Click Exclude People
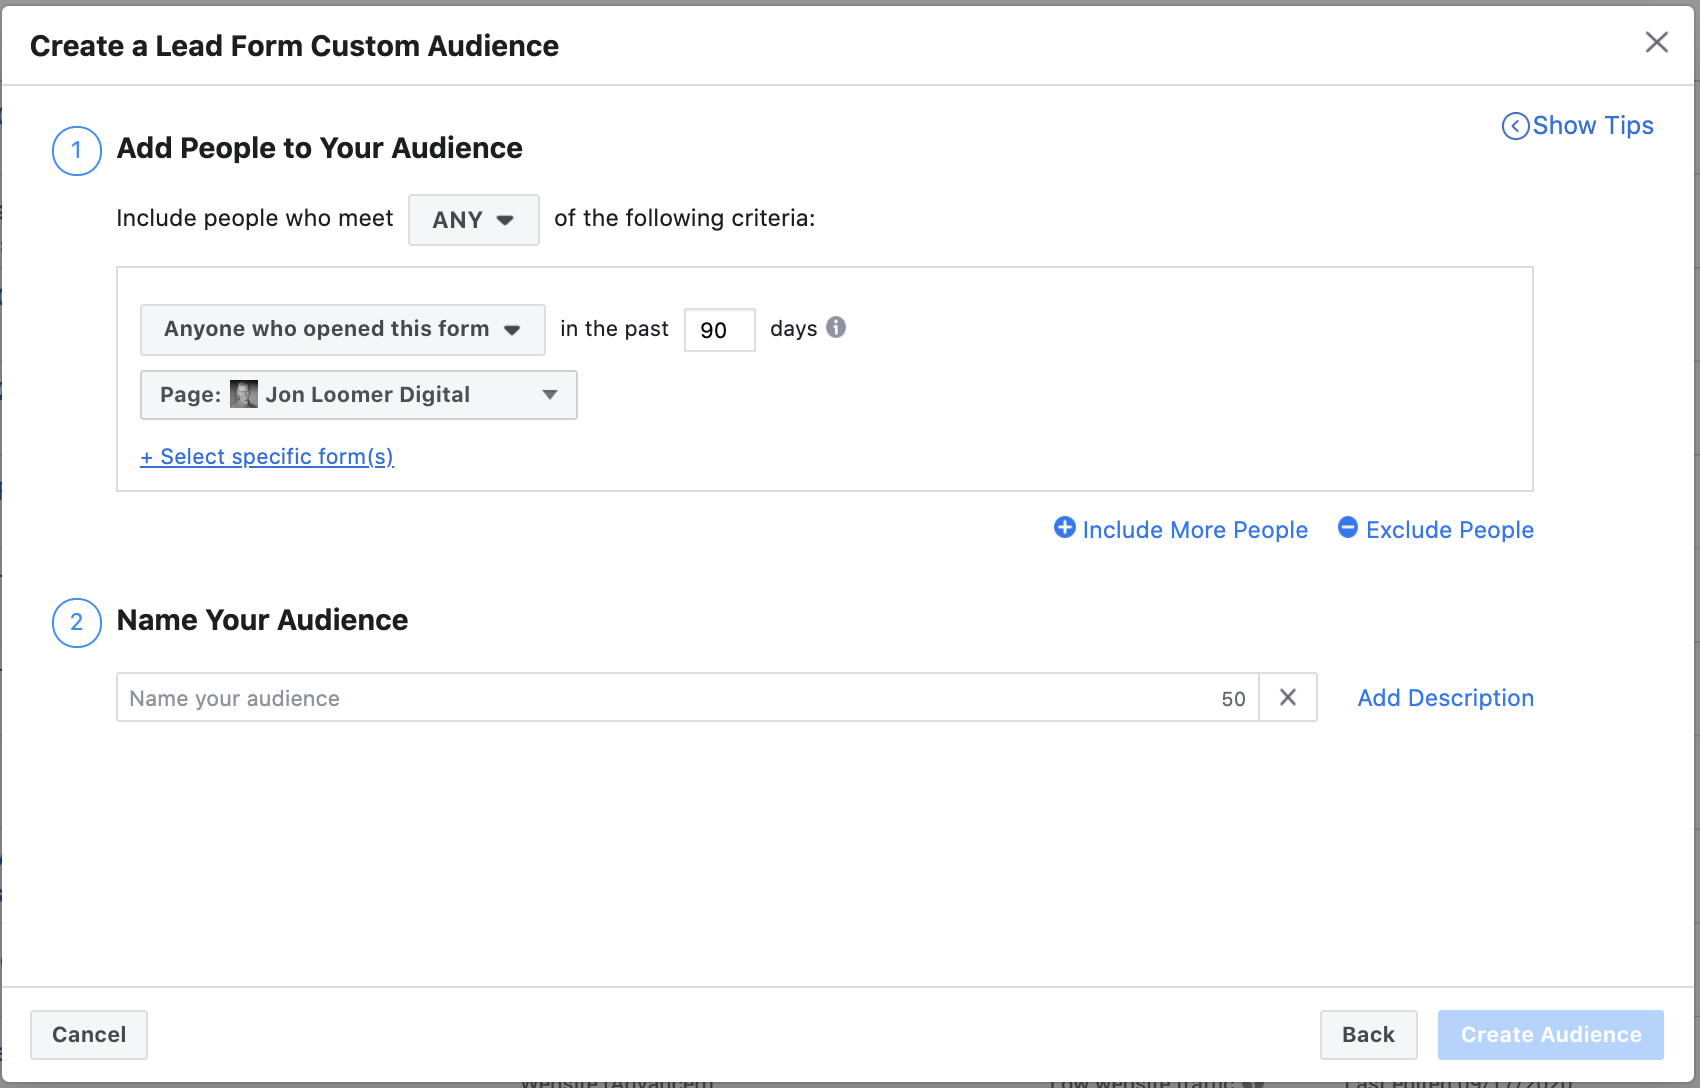Viewport: 1700px width, 1088px height. [x=1436, y=529]
